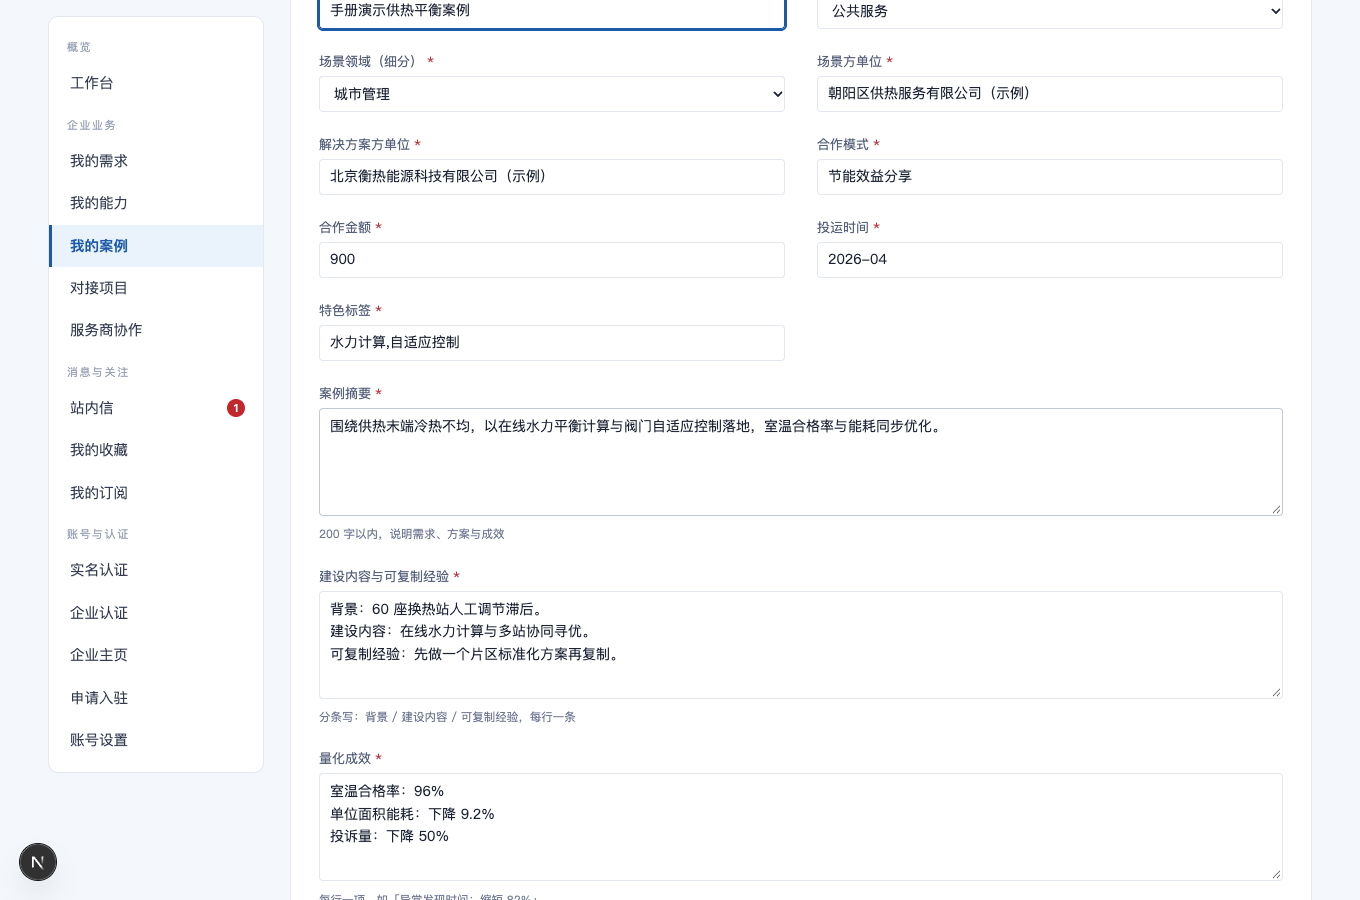
Task: Go to 企业认证 page
Action: (156, 613)
